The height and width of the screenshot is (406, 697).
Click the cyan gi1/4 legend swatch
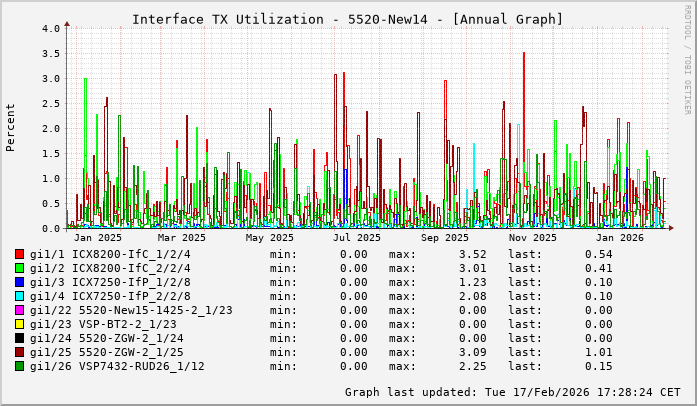tap(20, 296)
